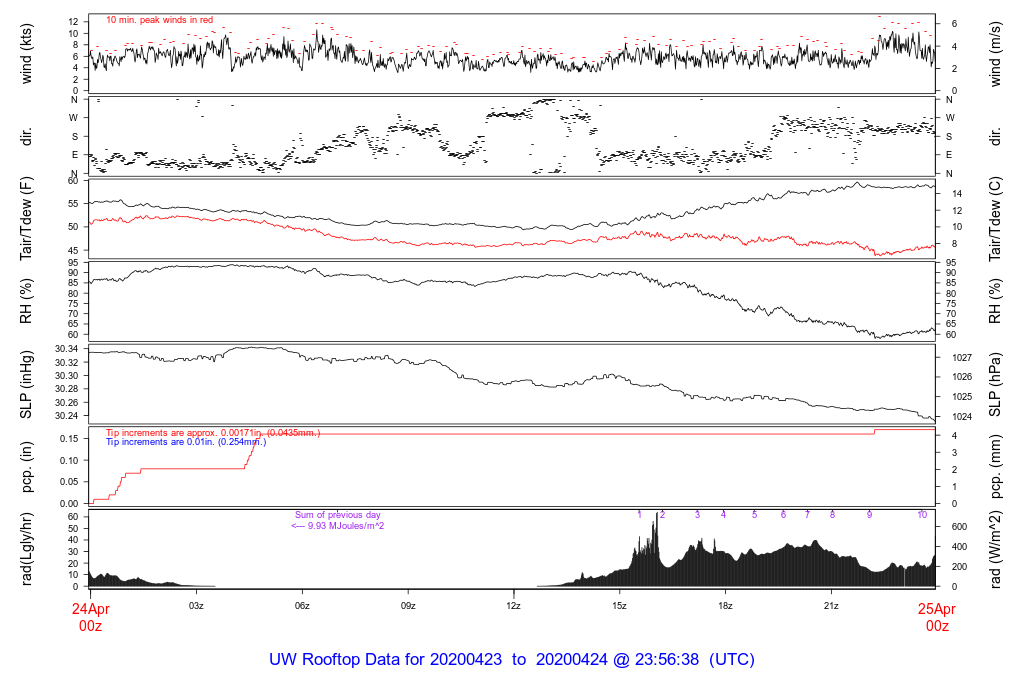Click the 12z tick on the time axis
1024x700 pixels.
(513, 606)
